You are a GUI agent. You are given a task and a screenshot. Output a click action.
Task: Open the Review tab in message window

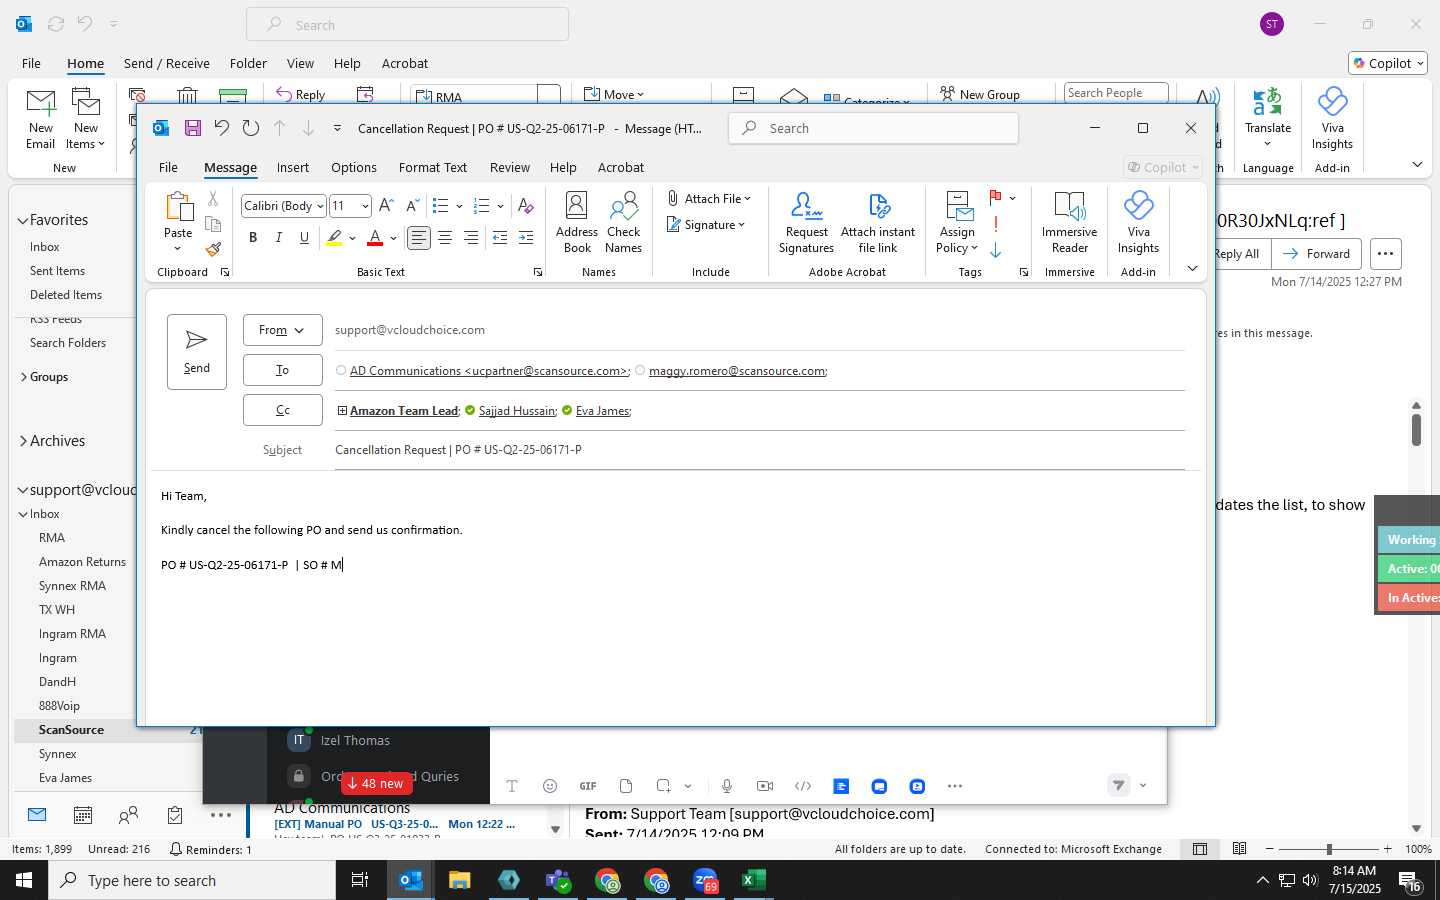(510, 167)
